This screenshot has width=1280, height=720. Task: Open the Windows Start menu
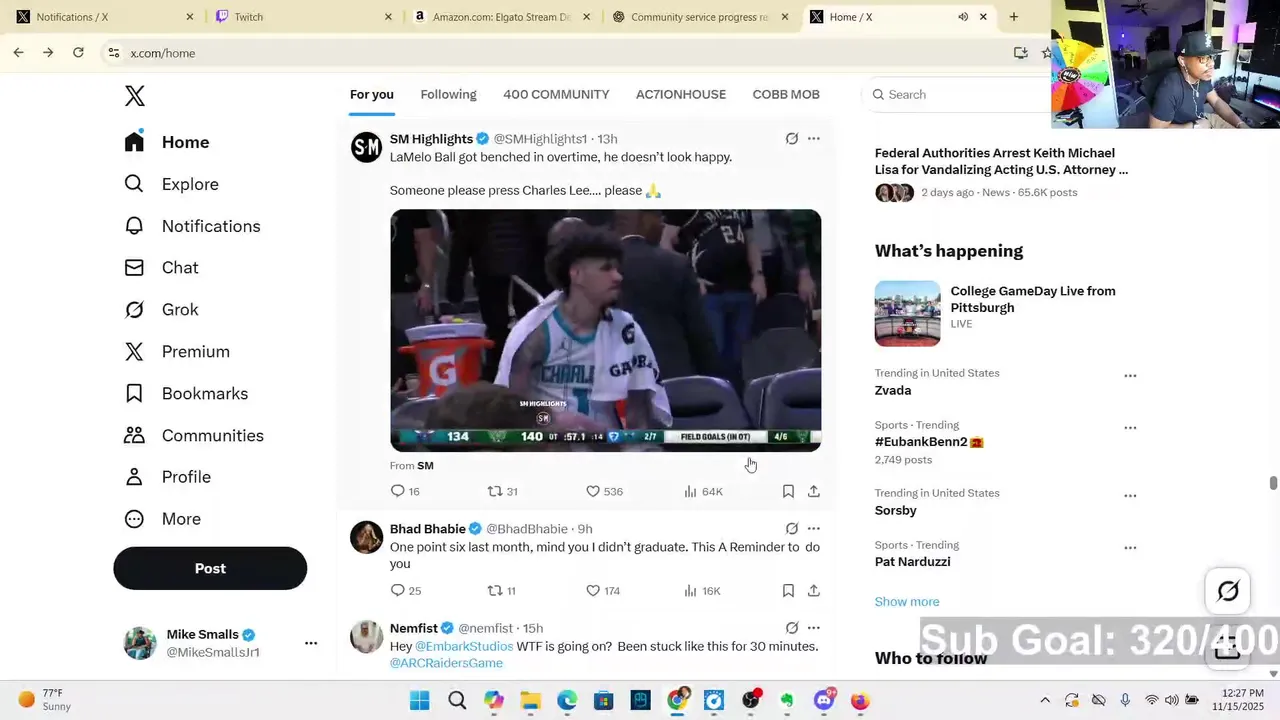pos(420,700)
